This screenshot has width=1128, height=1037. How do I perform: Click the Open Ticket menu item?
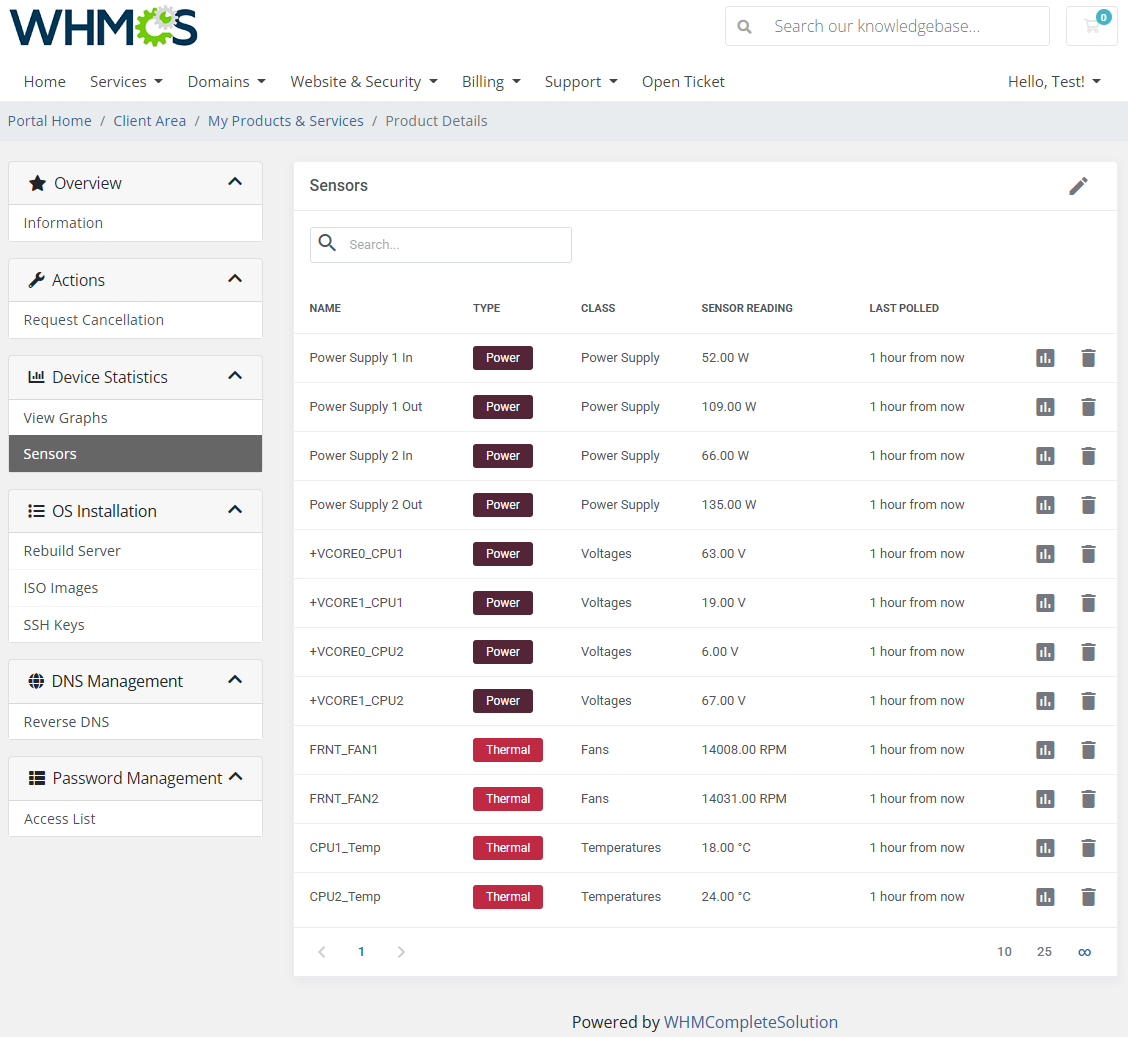click(x=683, y=81)
